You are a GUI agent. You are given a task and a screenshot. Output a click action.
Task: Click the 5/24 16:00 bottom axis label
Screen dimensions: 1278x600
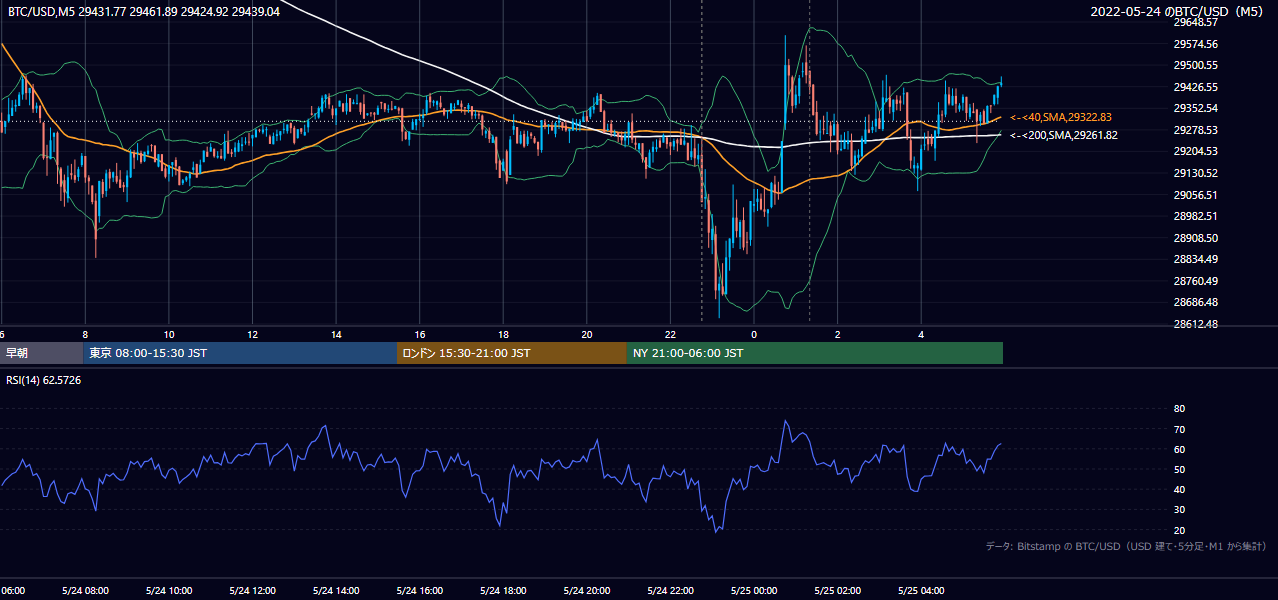(420, 590)
